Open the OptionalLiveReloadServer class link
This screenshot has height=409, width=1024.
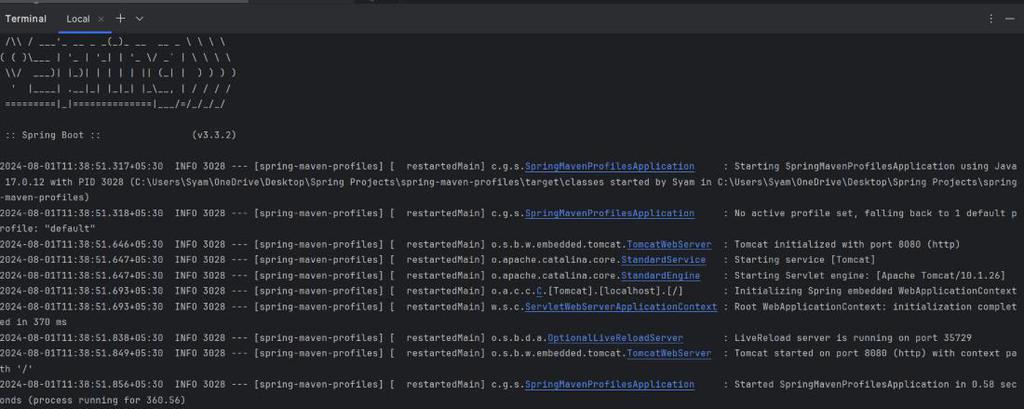tap(615, 338)
